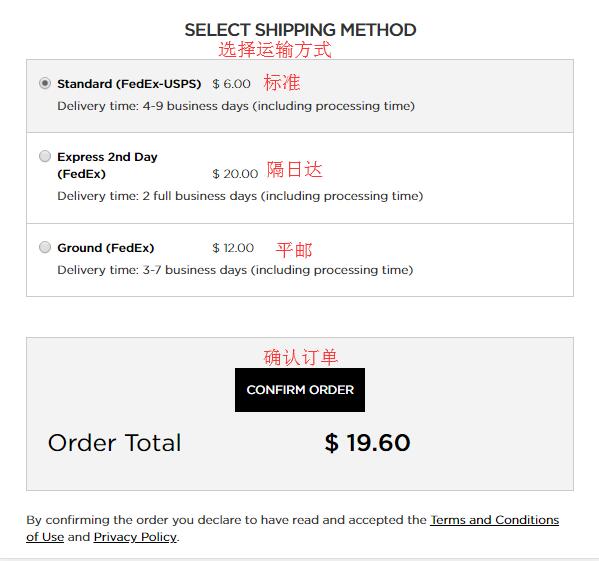
Task: Click the SELECT SHIPPING METHOD heading
Action: coord(300,30)
